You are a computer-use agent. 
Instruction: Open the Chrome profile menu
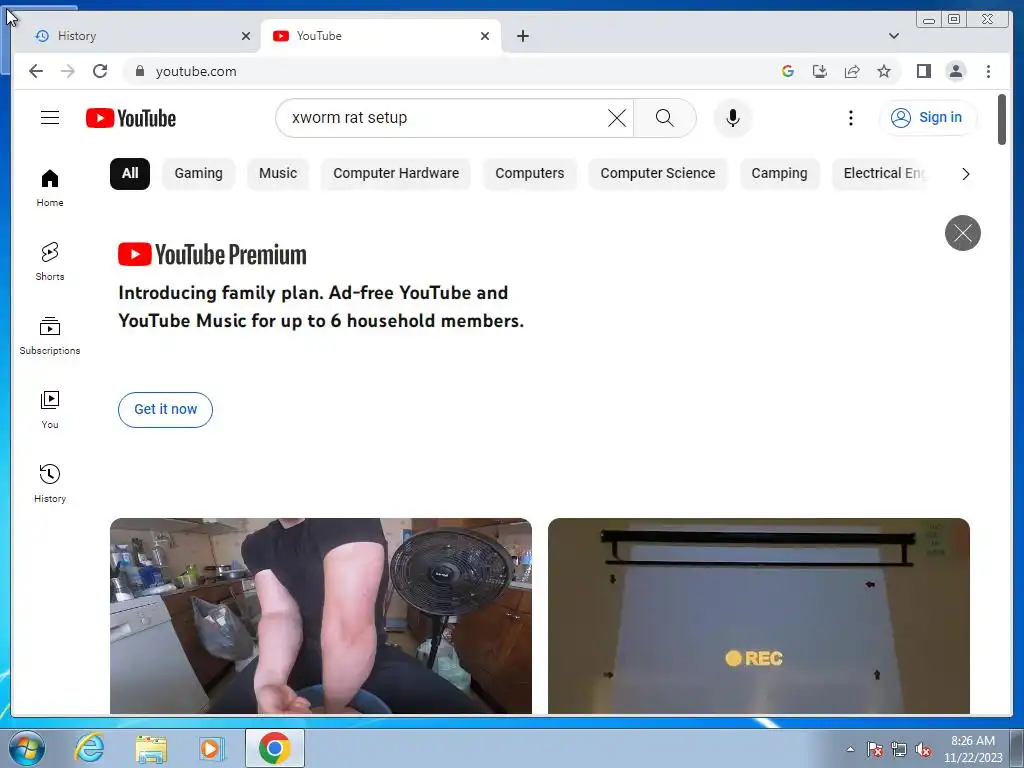click(x=955, y=71)
